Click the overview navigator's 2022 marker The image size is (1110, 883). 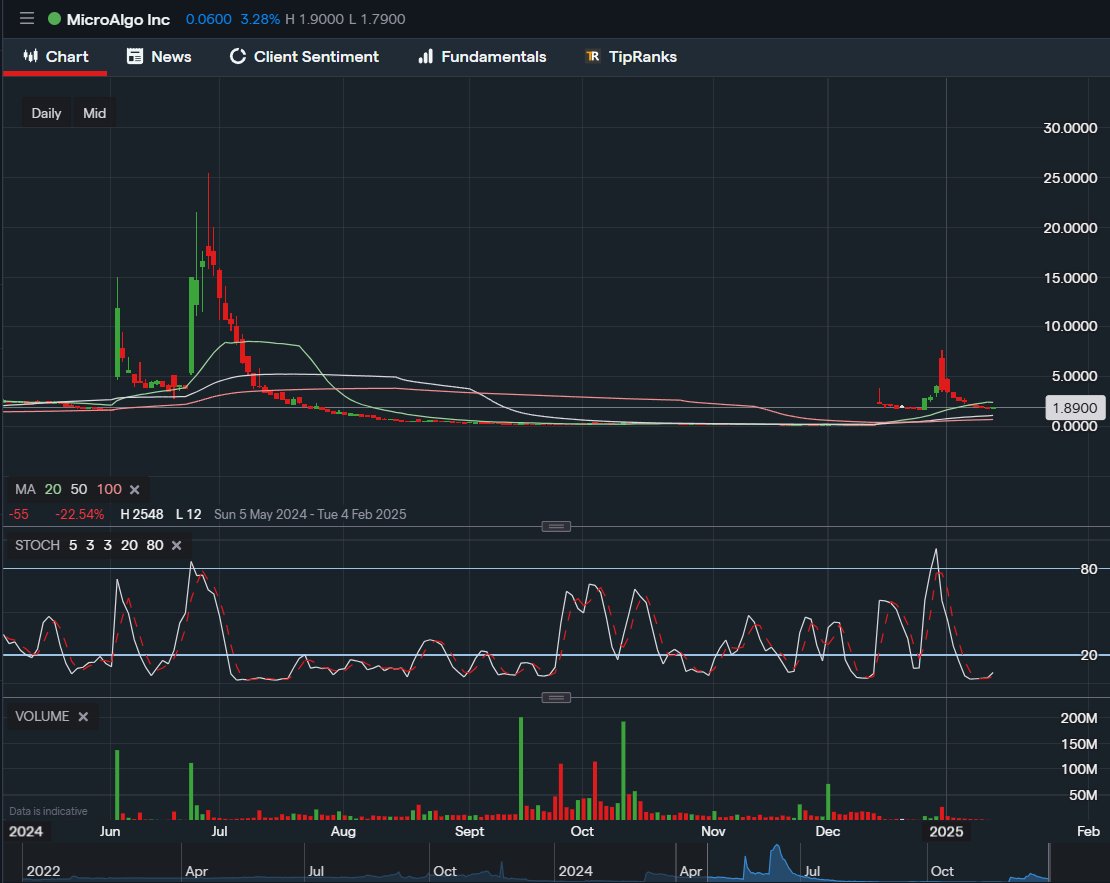coord(43,871)
